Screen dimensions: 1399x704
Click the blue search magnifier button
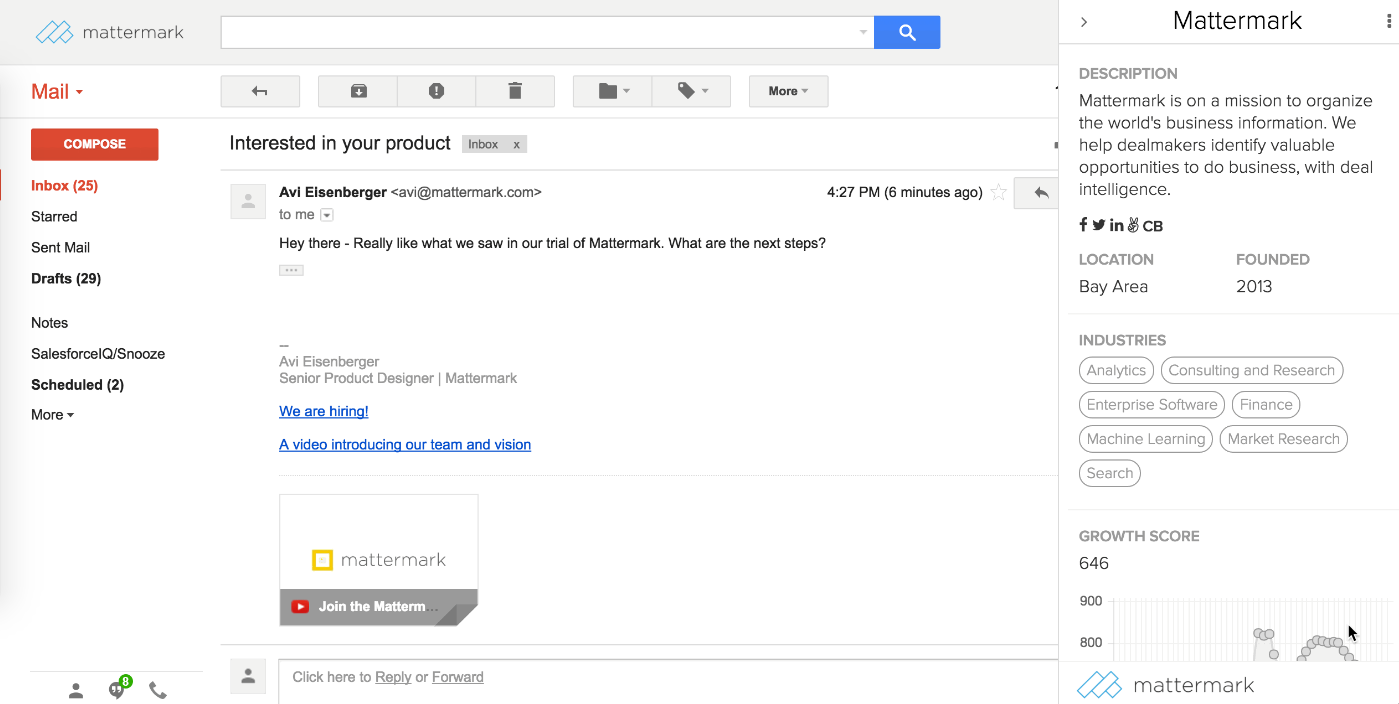click(x=907, y=33)
